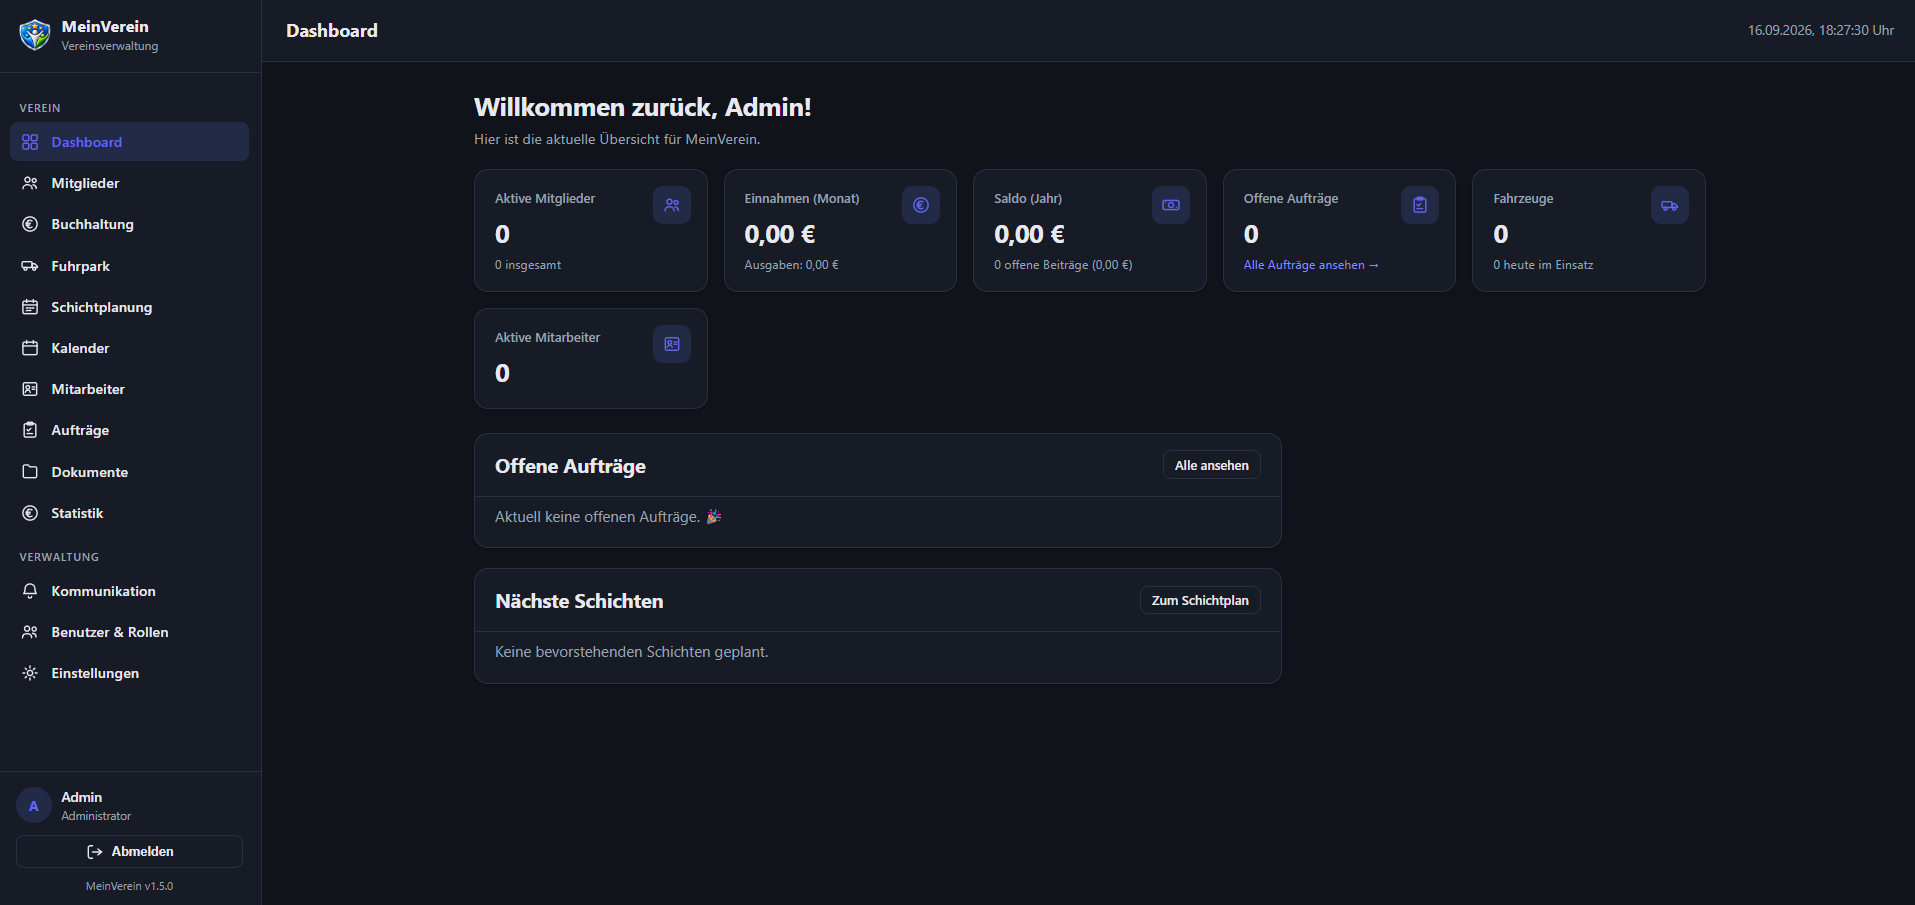The width and height of the screenshot is (1915, 905).
Task: Open the Statistik menu entry
Action: click(129, 513)
